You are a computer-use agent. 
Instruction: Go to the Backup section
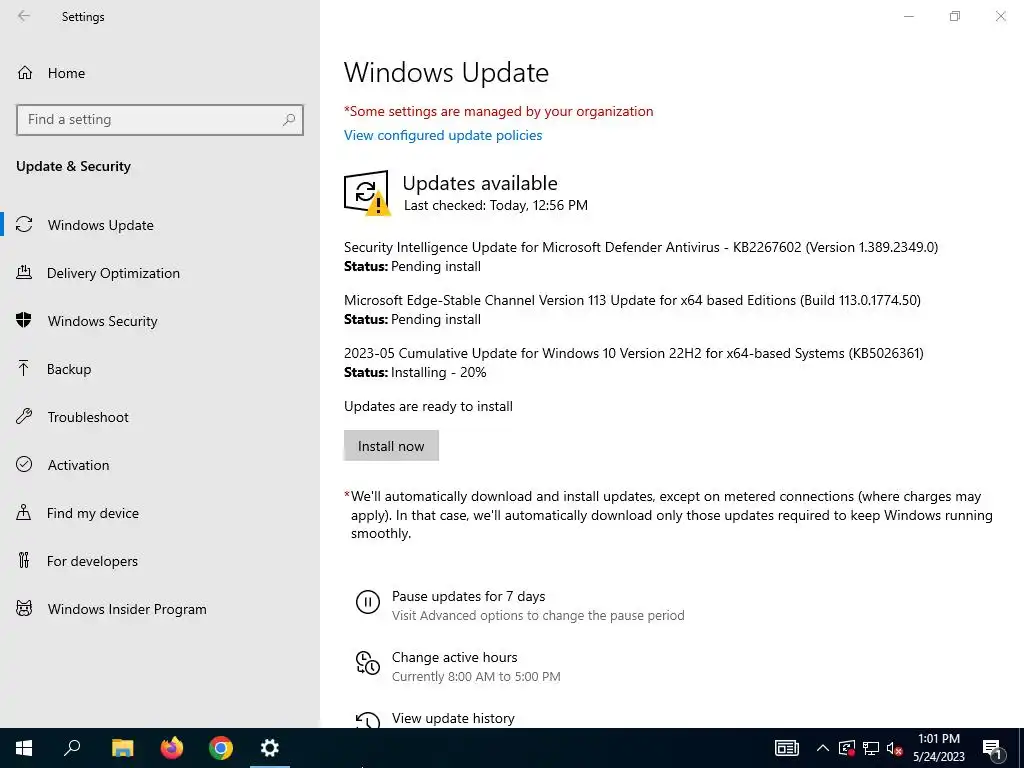(69, 369)
